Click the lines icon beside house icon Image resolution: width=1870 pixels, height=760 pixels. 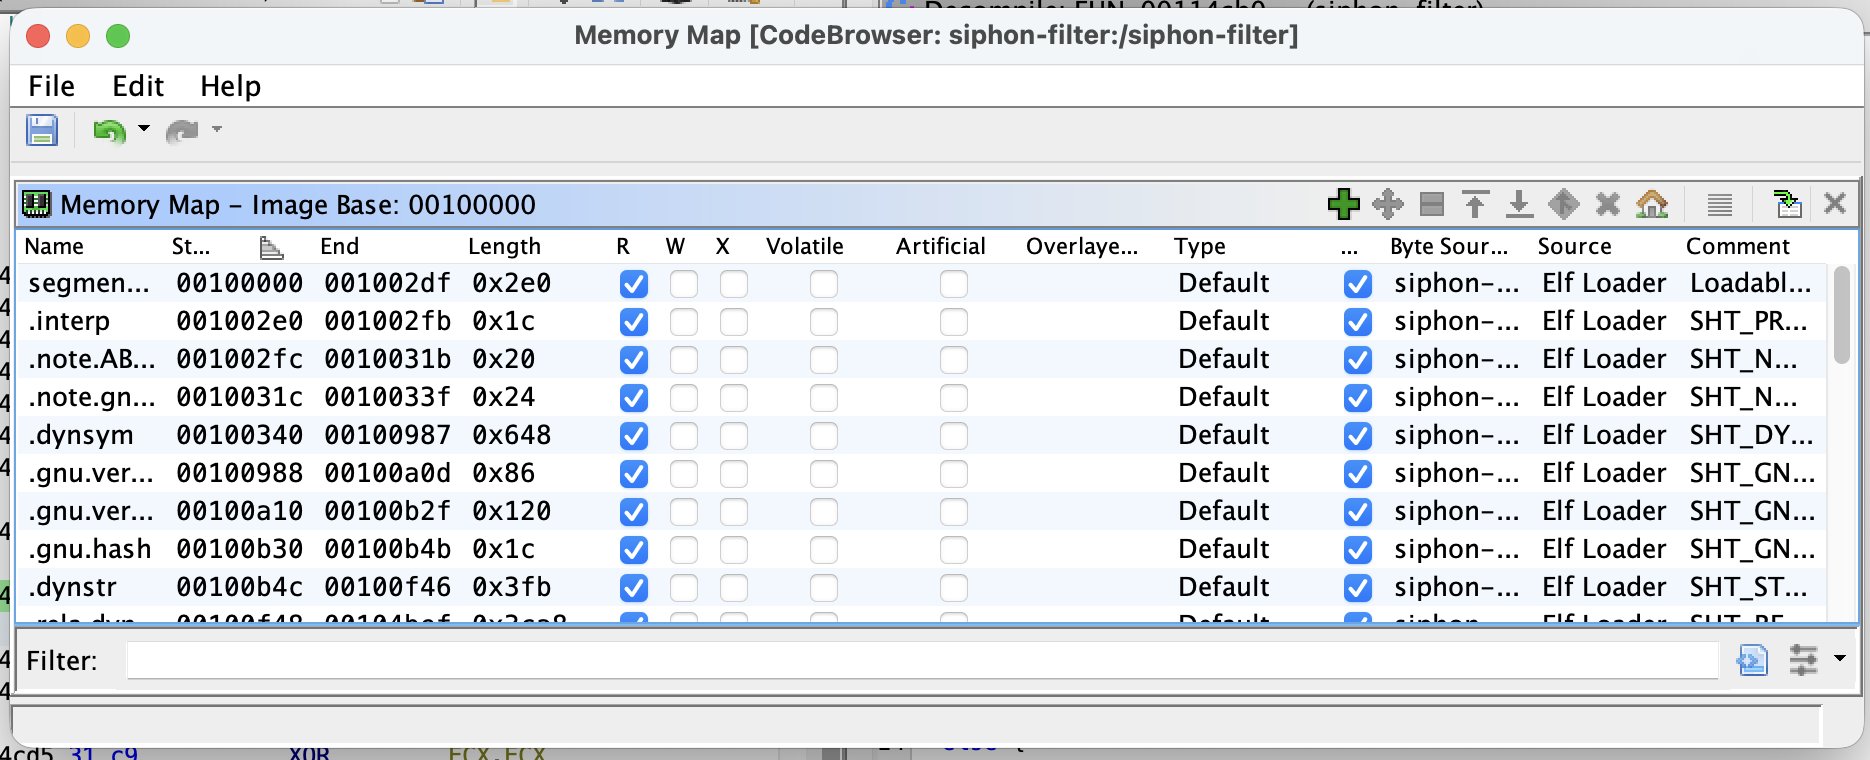[x=1720, y=205]
